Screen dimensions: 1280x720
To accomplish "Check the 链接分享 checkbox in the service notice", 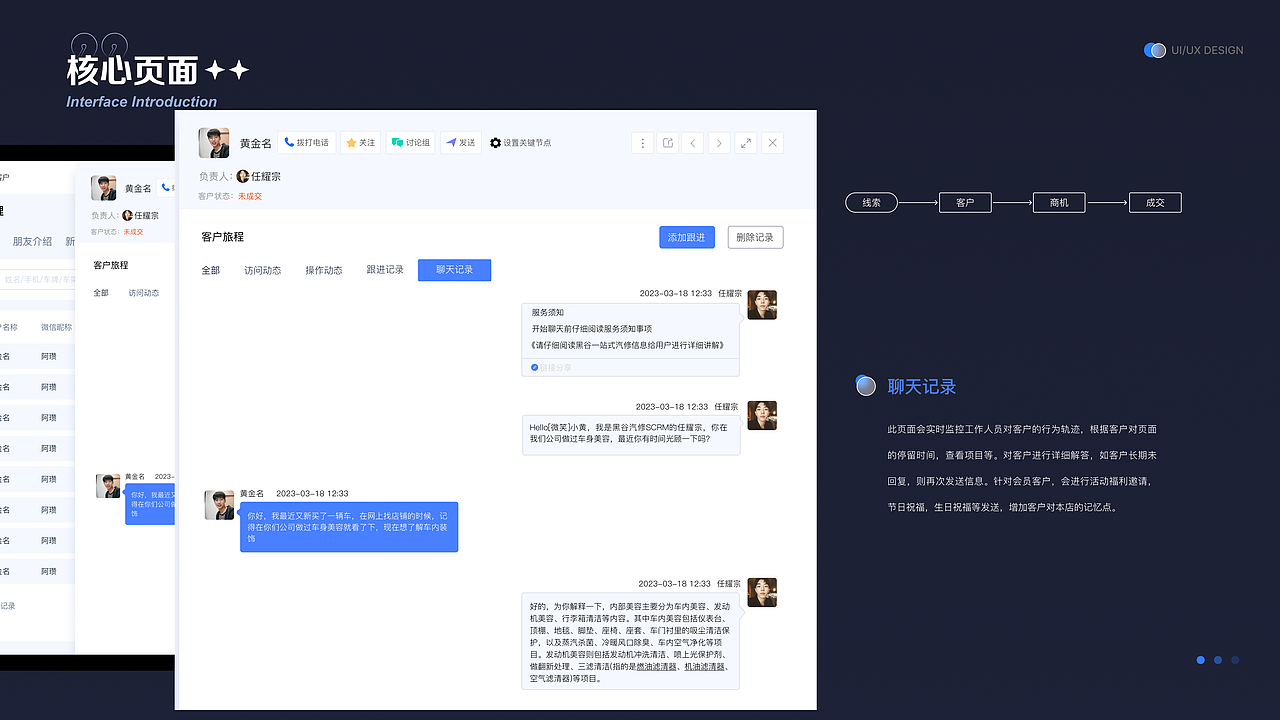I will [x=534, y=367].
